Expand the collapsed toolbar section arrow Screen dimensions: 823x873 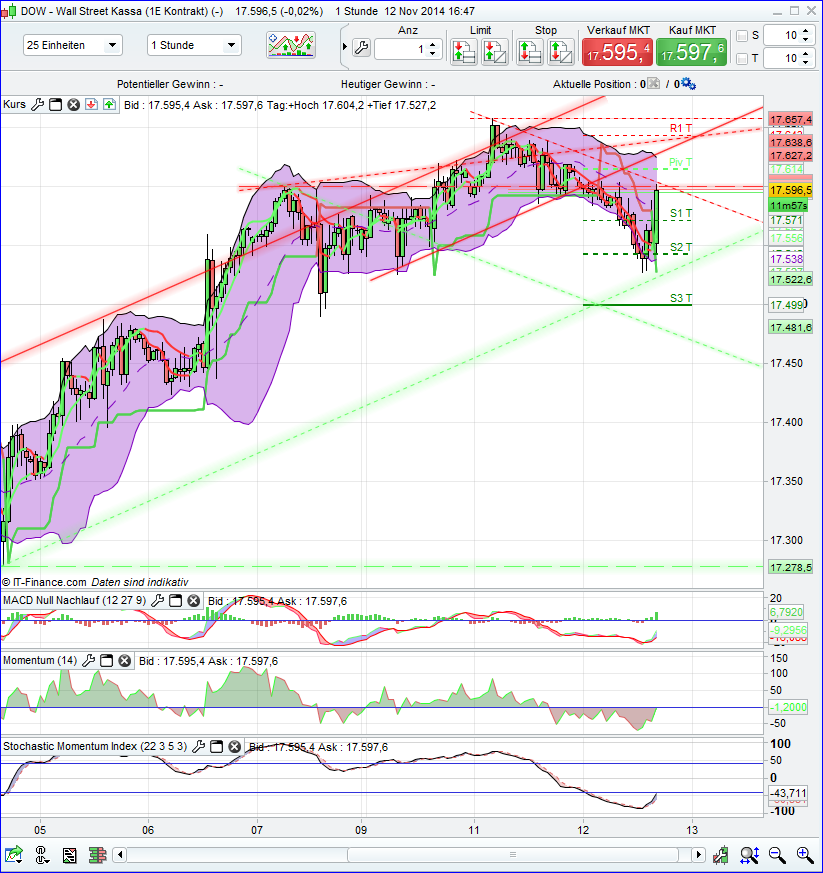346,46
